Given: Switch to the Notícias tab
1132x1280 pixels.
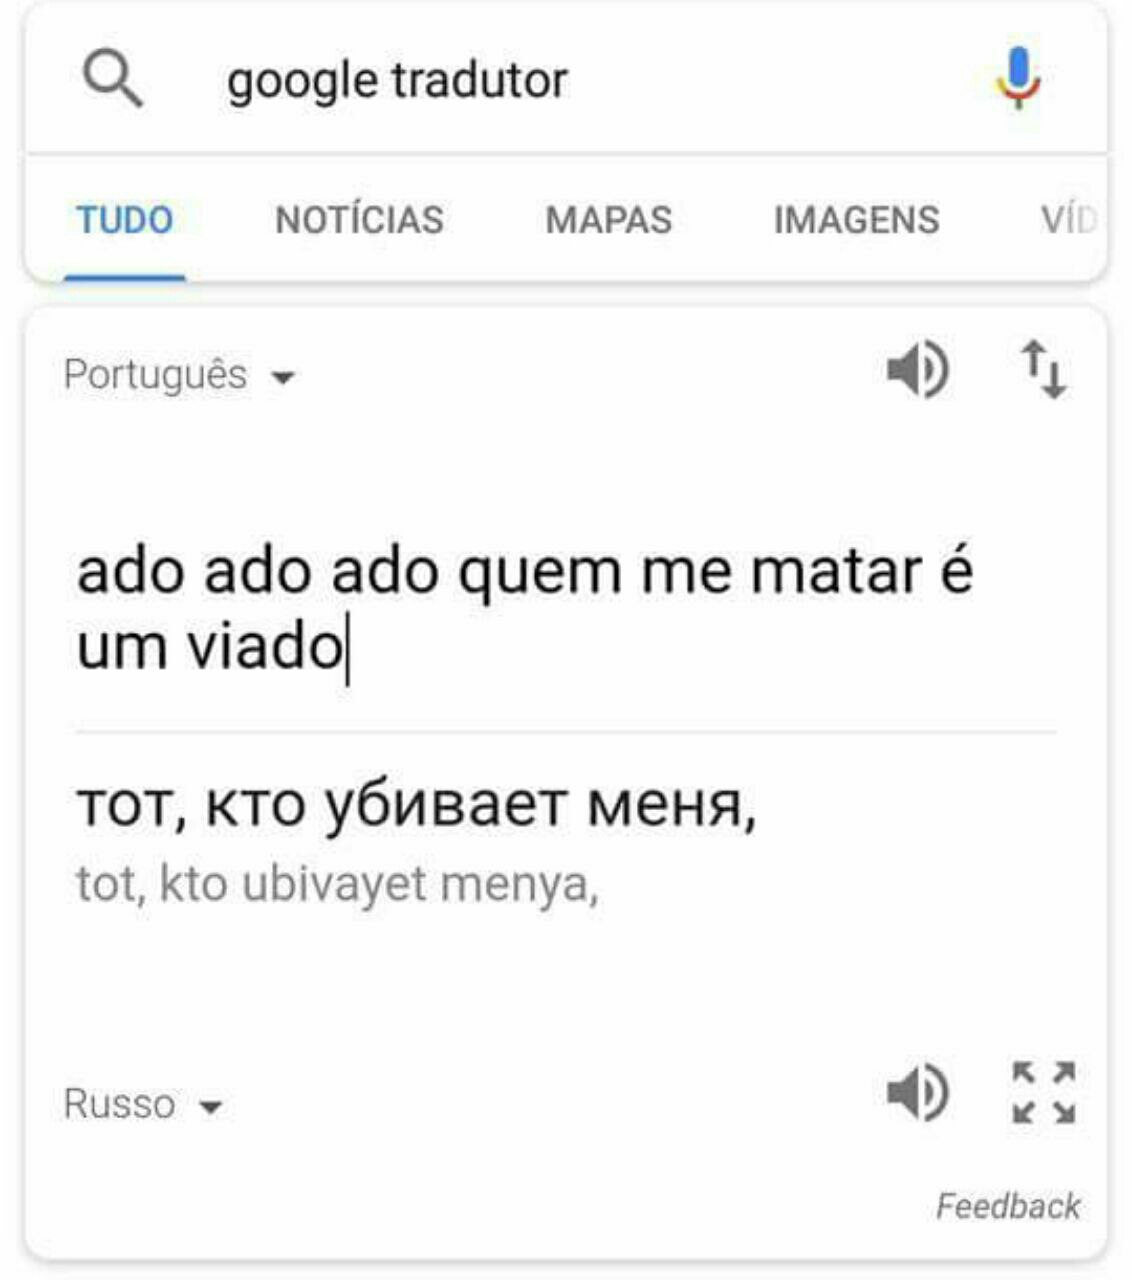Looking at the screenshot, I should click(359, 220).
